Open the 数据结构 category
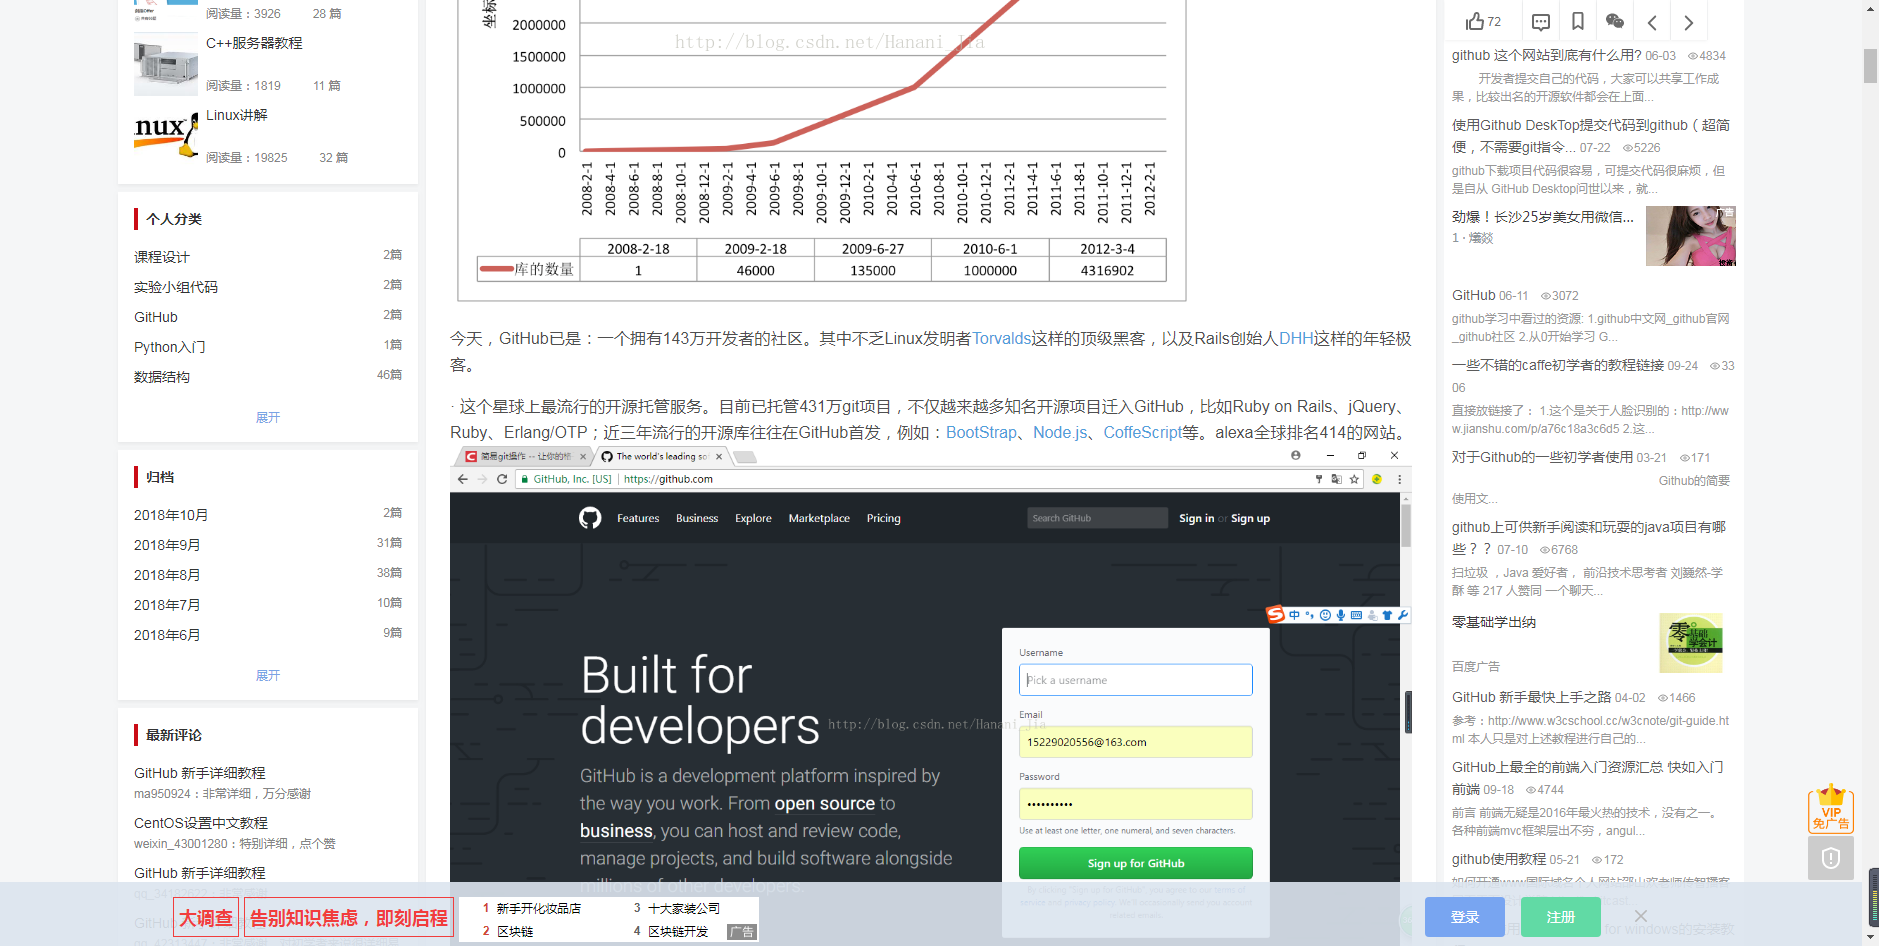 click(x=162, y=377)
